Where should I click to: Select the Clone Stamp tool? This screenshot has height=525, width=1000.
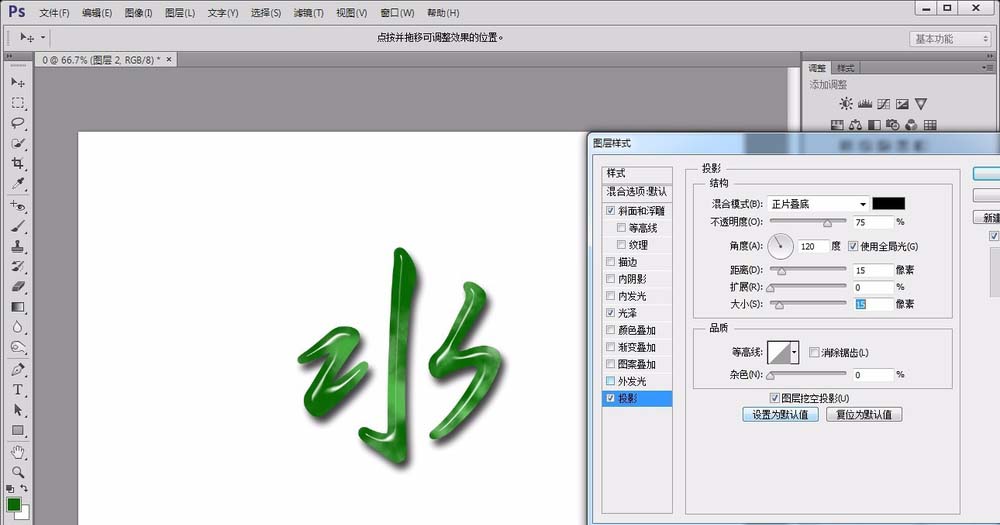[18, 246]
